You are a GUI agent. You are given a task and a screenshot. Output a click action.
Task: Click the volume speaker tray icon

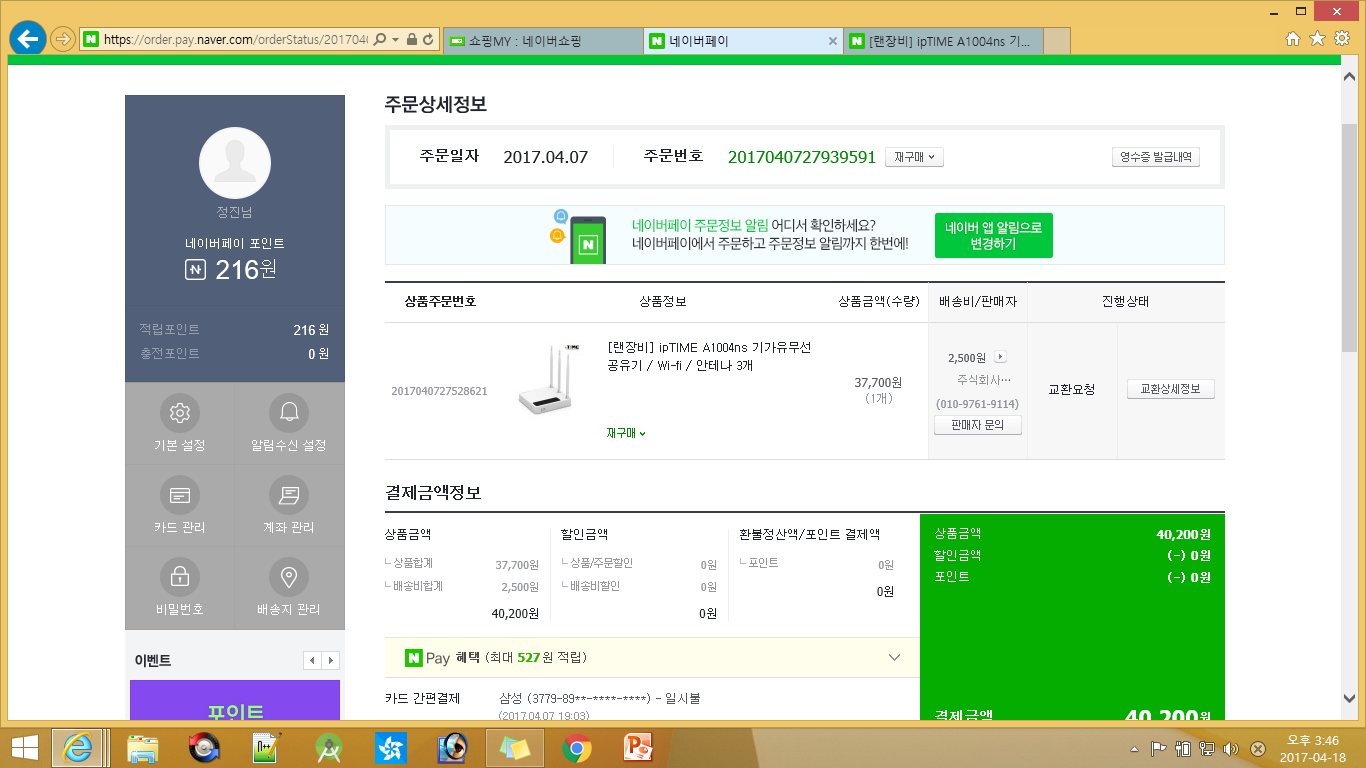pos(1232,748)
